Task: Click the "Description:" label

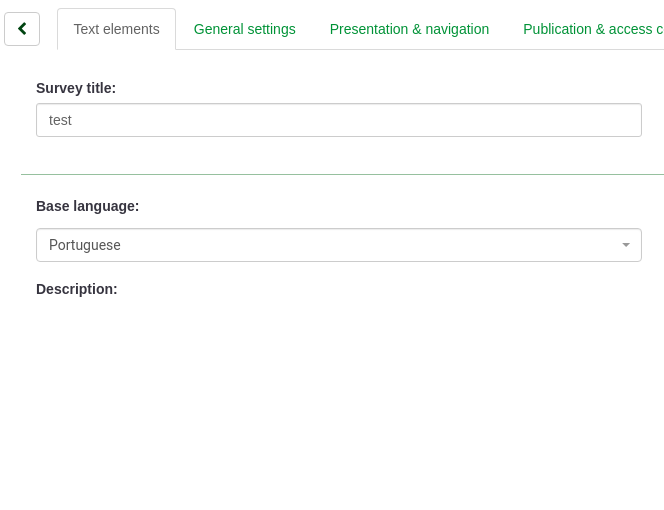Action: point(77,289)
